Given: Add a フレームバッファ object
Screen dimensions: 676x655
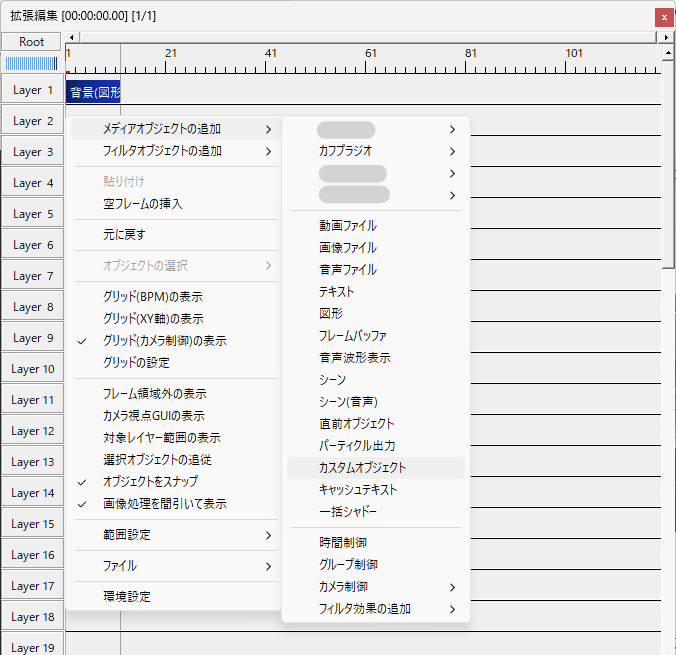Looking at the screenshot, I should point(376,335).
